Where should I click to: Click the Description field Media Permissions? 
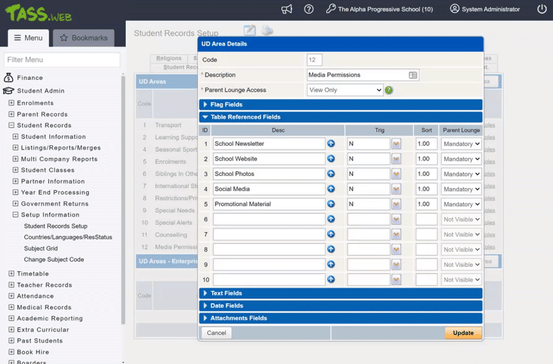coord(363,75)
